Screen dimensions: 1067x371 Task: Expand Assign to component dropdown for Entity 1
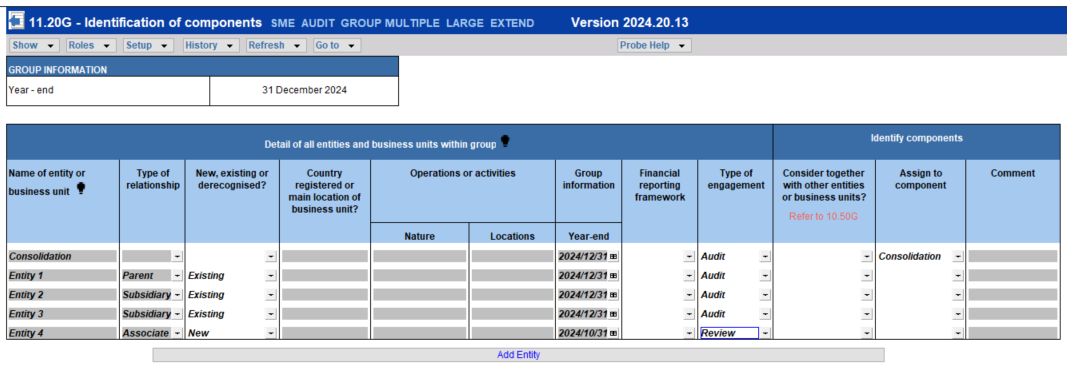pyautogui.click(x=958, y=276)
